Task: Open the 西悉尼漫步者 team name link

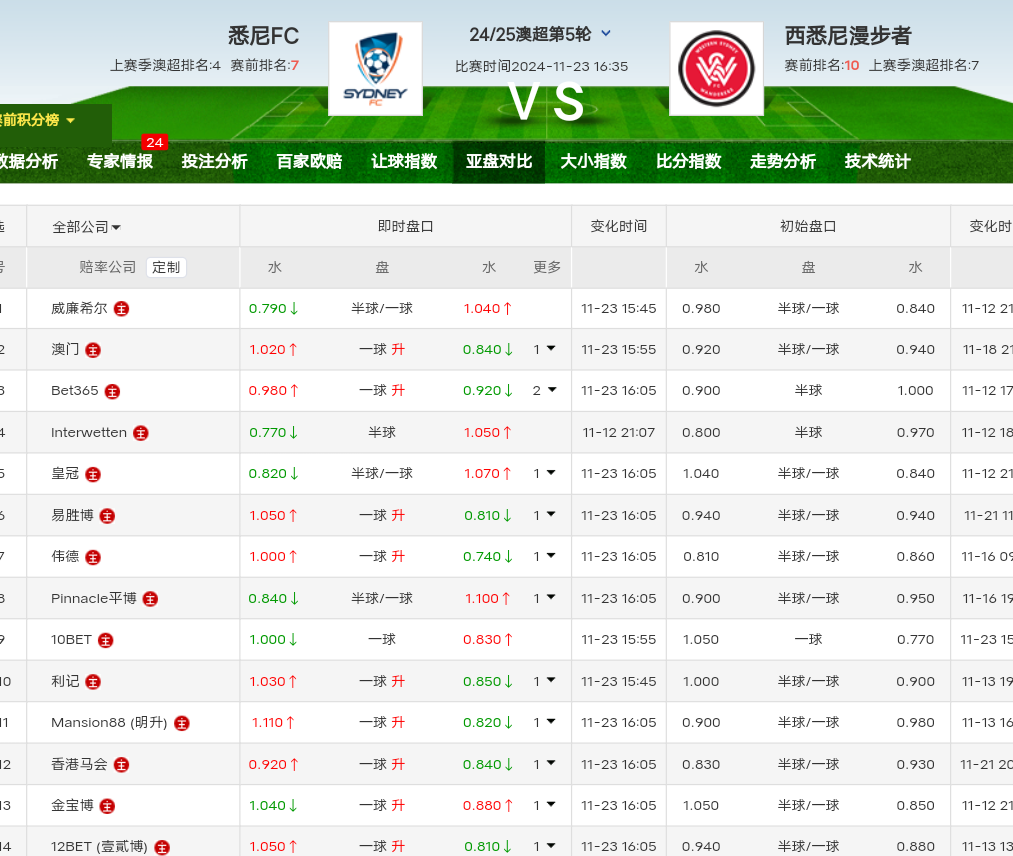Action: 848,36
